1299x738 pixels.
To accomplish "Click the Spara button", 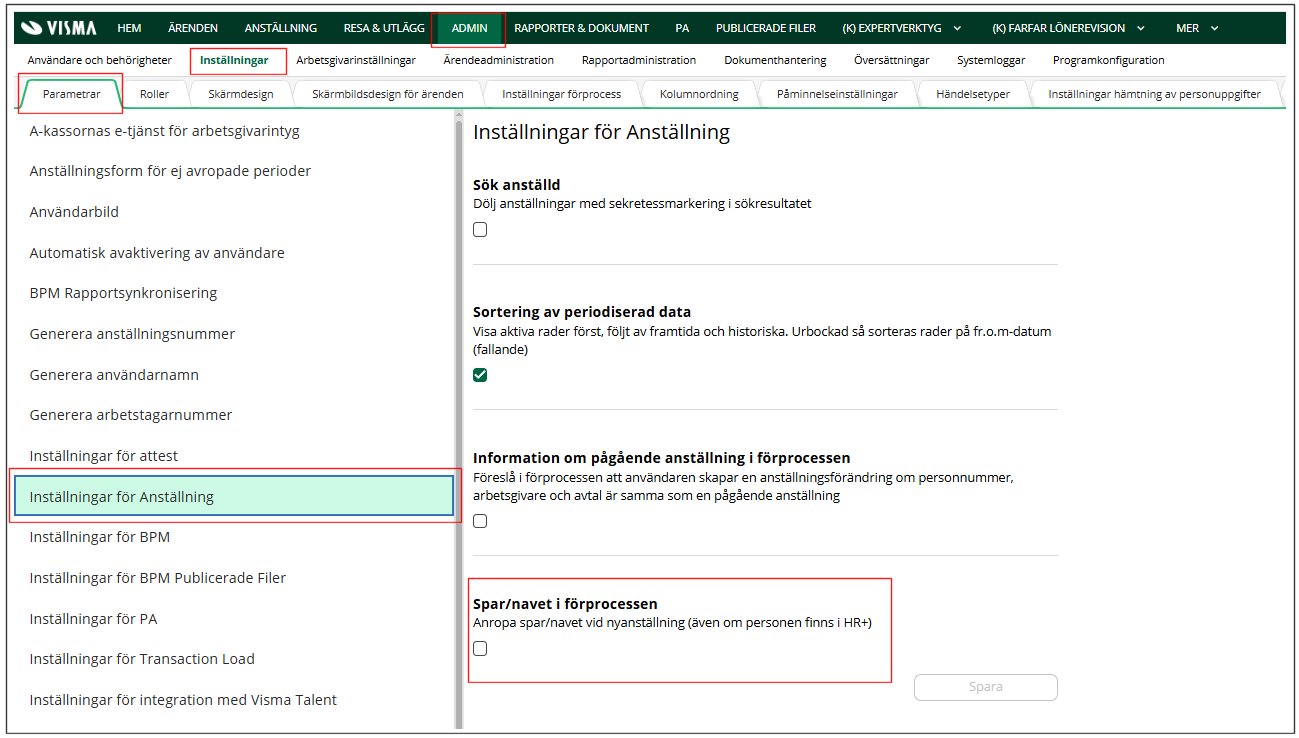I will [x=985, y=687].
